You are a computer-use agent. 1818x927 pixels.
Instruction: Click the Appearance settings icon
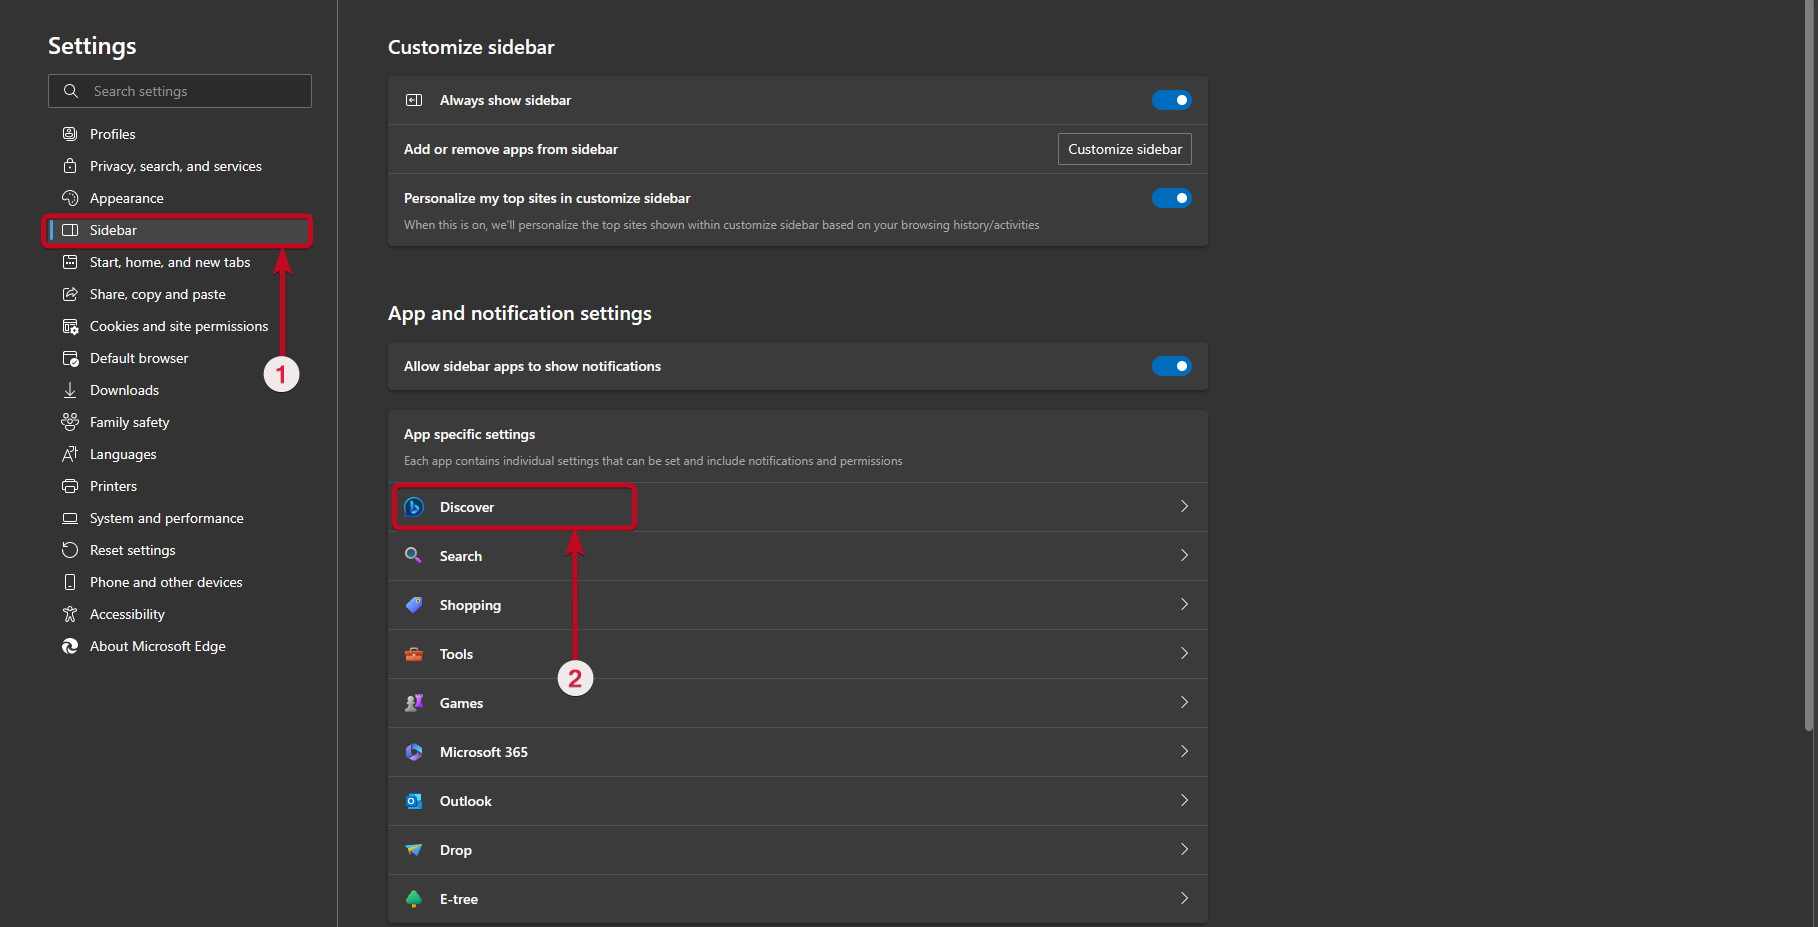point(69,197)
